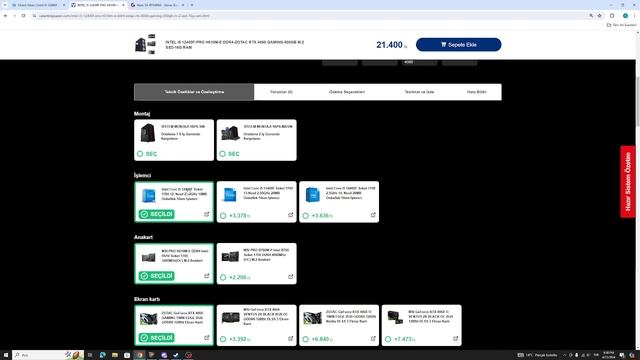Open external link on +7.473 graphics card
Screen dimensions: 640x360
[456, 338]
